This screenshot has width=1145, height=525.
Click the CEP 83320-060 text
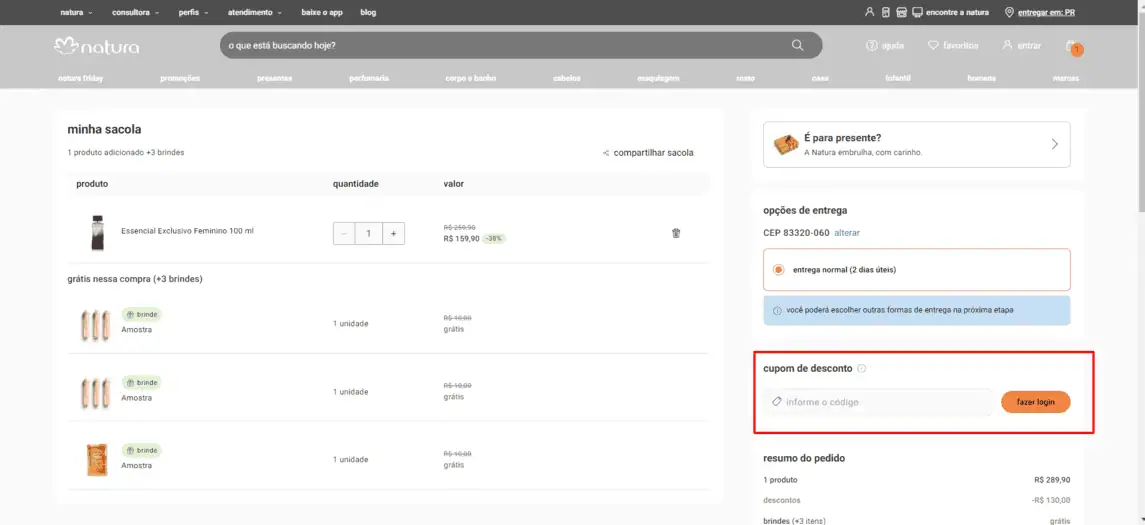(797, 233)
